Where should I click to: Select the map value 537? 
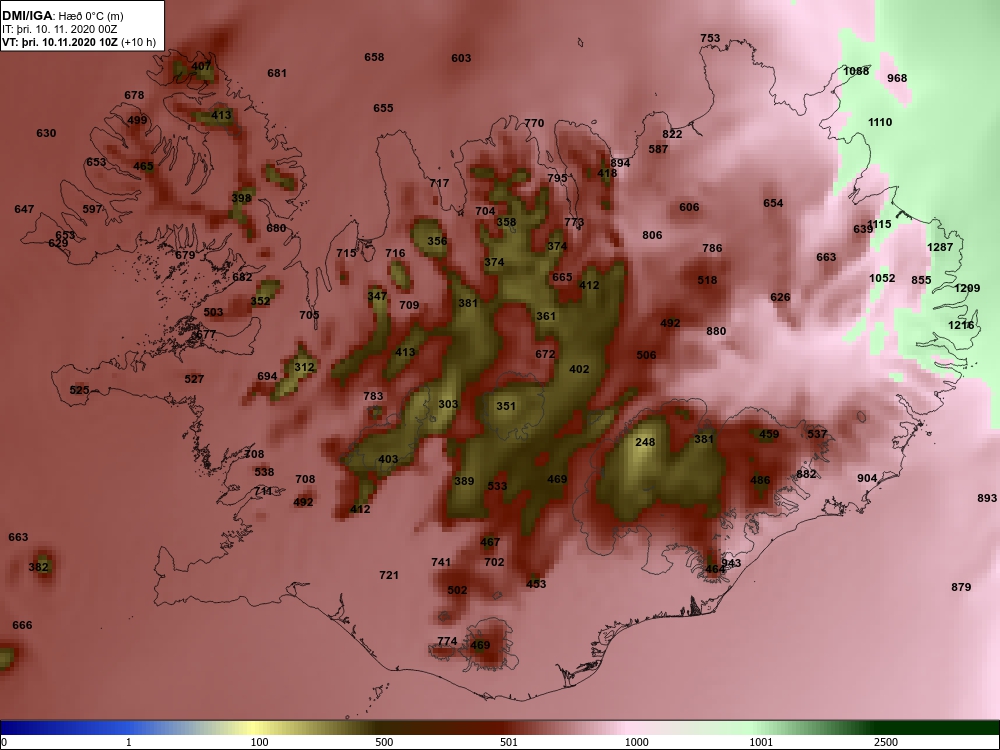point(817,434)
